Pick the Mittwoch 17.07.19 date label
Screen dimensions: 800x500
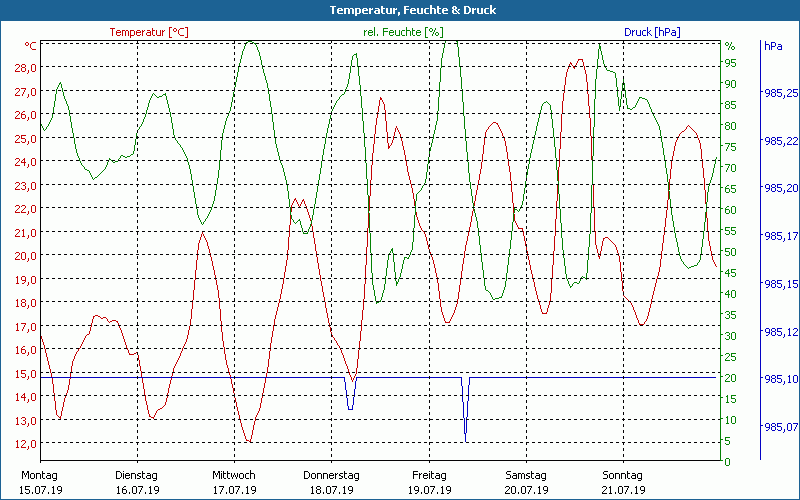point(234,482)
